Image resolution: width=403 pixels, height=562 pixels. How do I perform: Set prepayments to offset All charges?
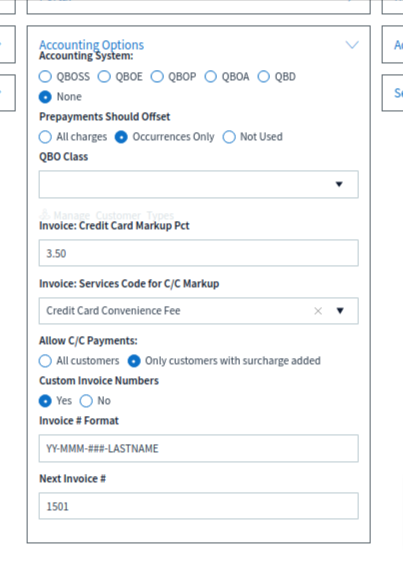tap(45, 137)
